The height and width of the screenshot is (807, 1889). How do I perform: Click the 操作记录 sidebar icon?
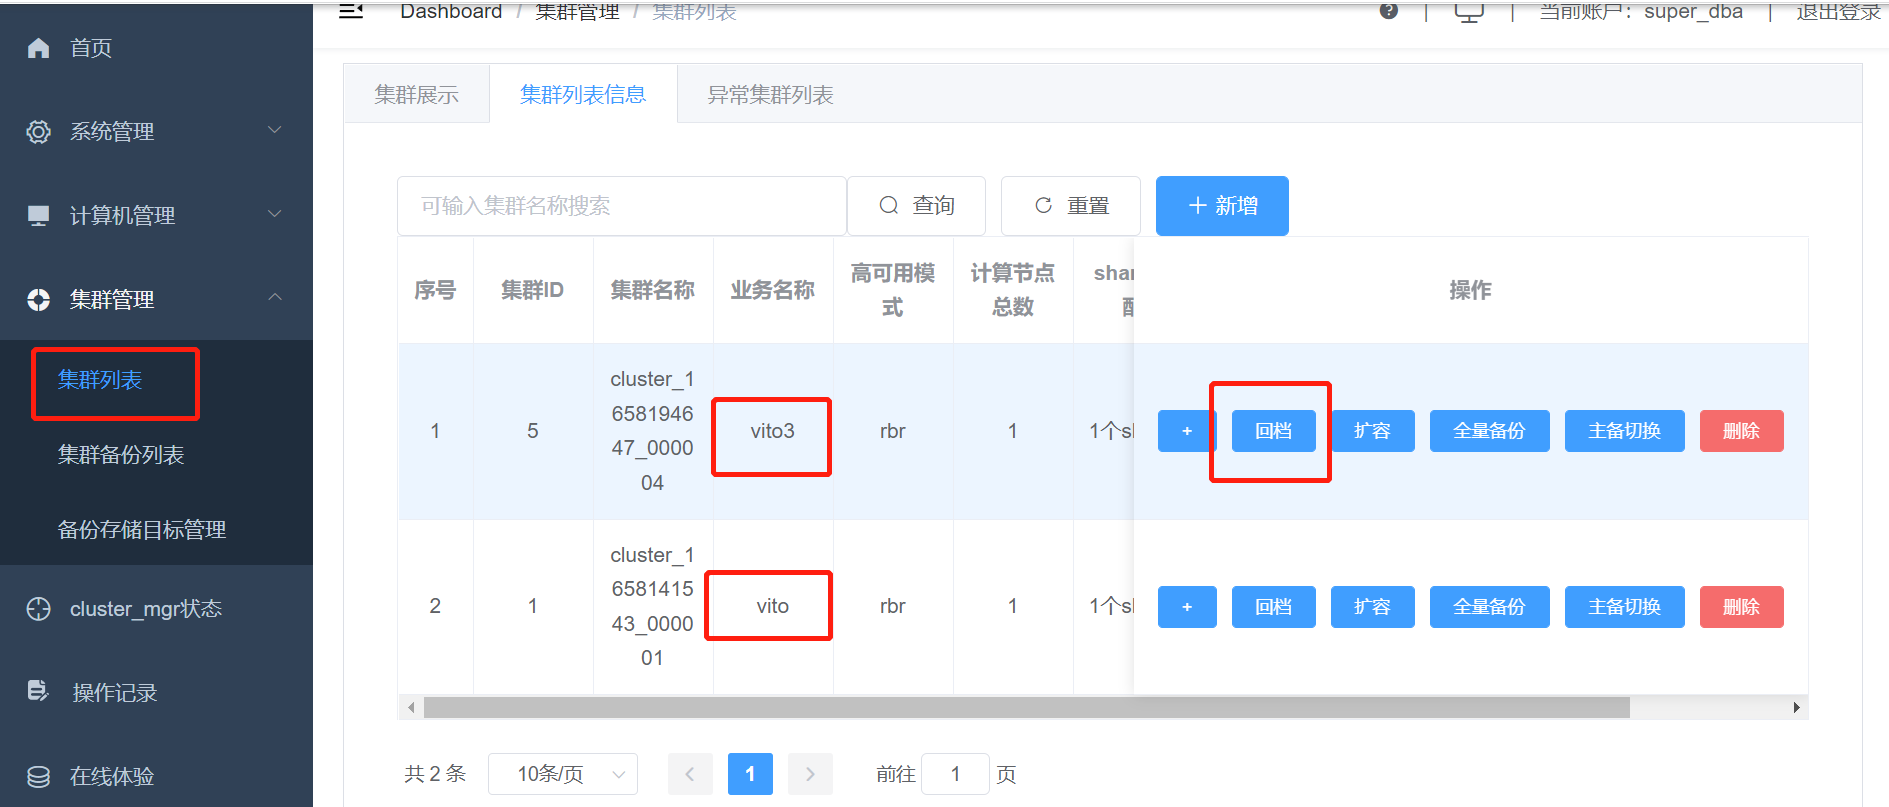pos(38,692)
